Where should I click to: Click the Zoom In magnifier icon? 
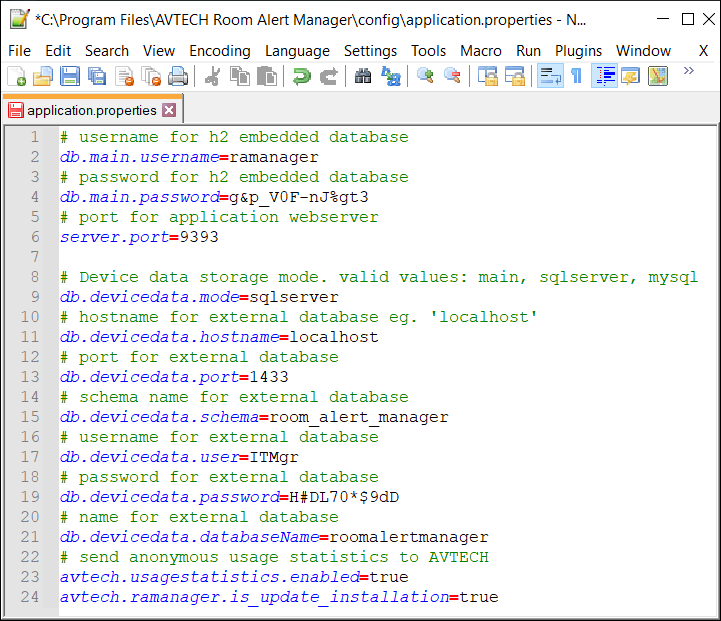(x=425, y=76)
